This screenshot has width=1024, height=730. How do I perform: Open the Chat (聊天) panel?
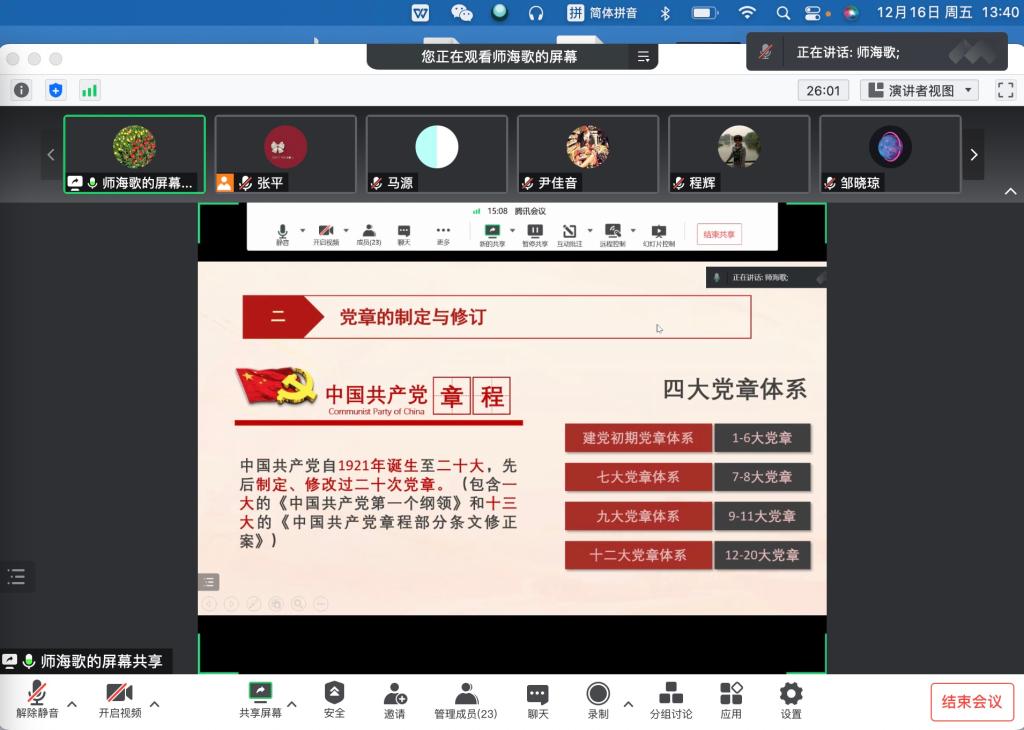tap(537, 699)
